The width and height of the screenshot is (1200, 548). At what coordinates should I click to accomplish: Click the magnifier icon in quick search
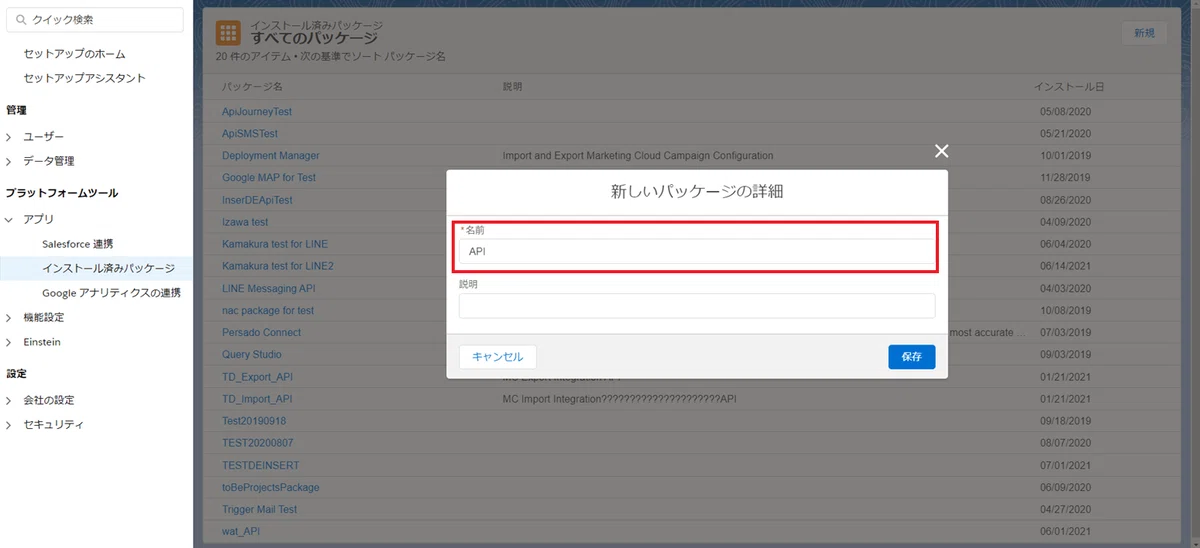pyautogui.click(x=21, y=19)
